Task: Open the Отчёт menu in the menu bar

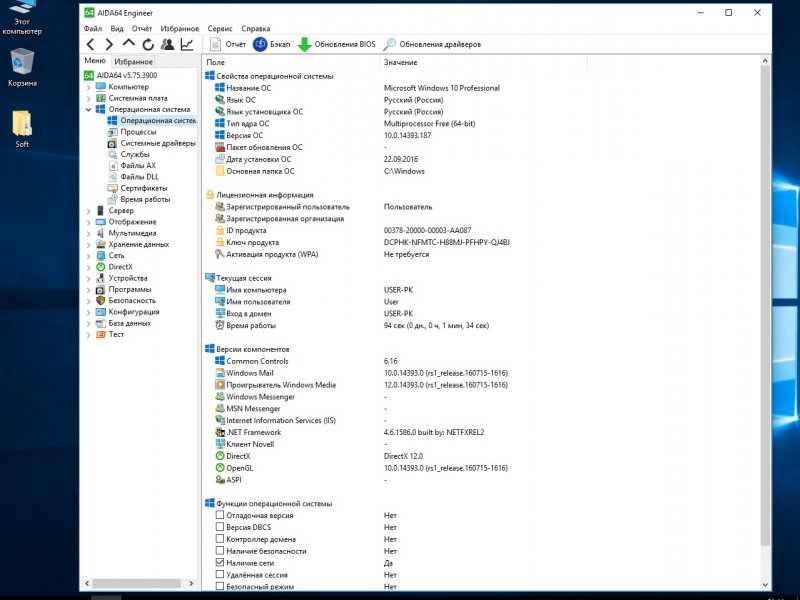Action: pyautogui.click(x=142, y=29)
